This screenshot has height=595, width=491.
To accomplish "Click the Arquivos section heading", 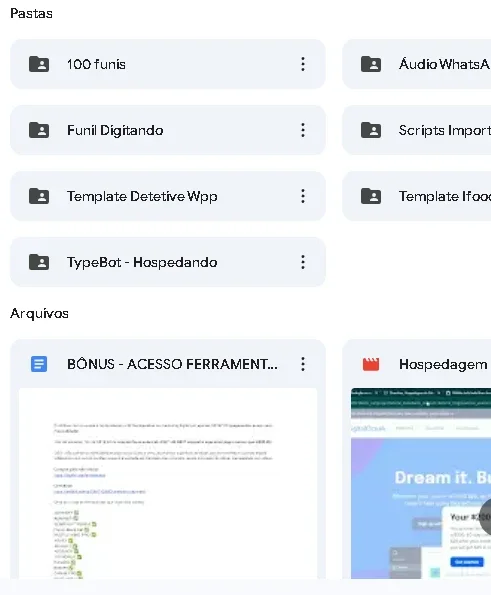I will coord(39,313).
